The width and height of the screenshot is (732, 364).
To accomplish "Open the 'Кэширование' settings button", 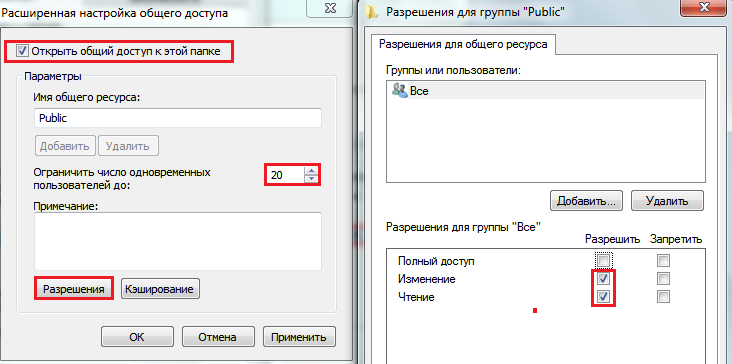I will click(161, 289).
